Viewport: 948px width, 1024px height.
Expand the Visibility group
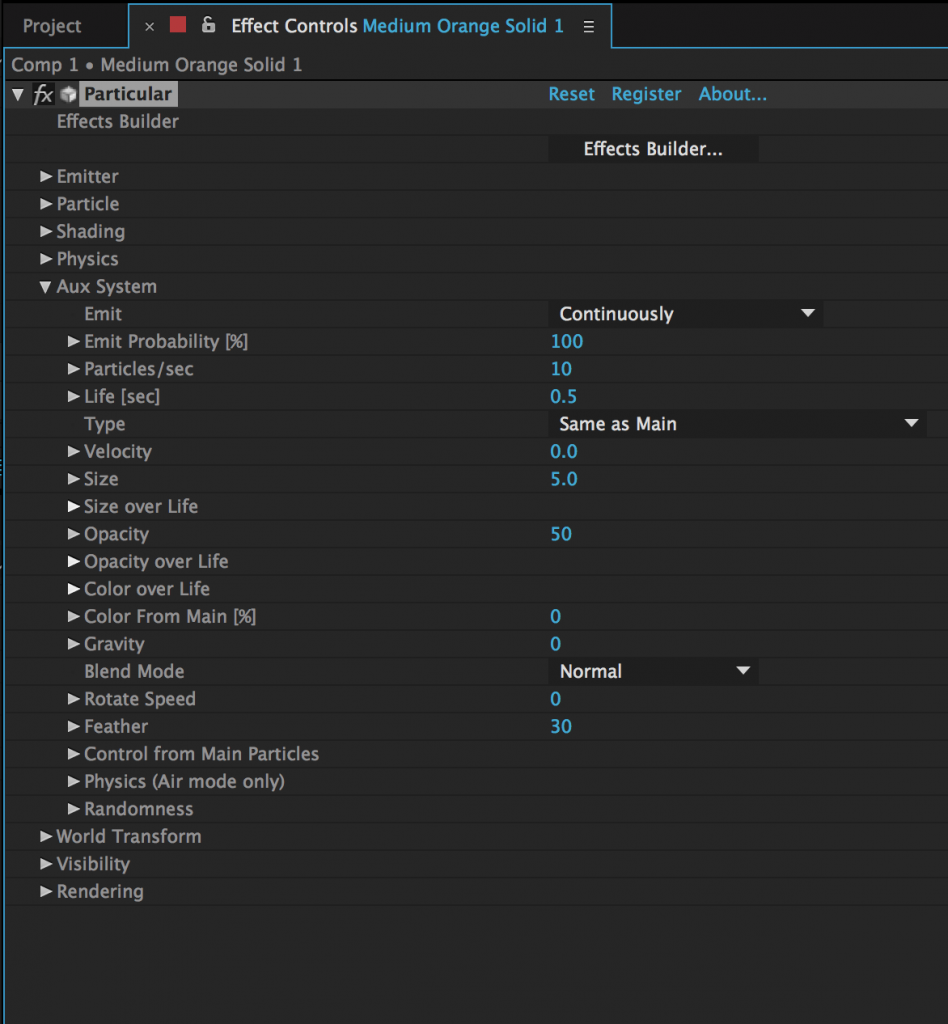pos(46,863)
